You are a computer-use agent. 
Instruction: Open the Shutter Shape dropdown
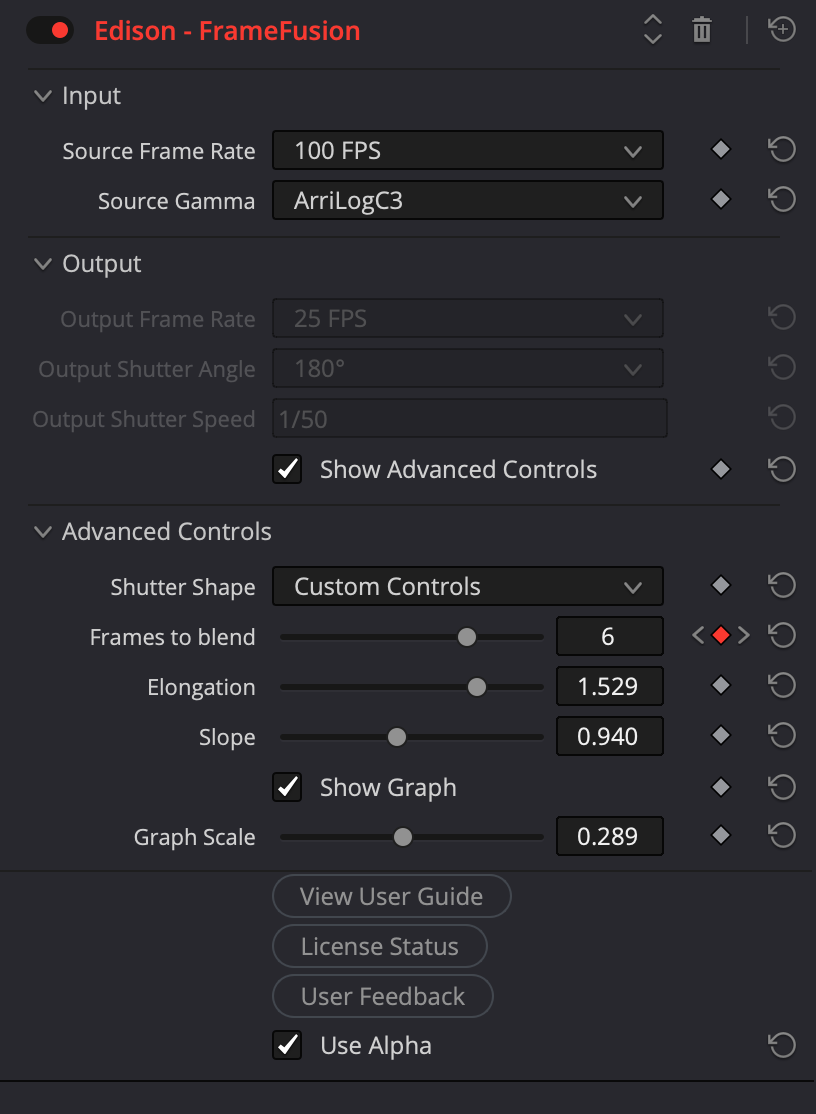tap(467, 587)
